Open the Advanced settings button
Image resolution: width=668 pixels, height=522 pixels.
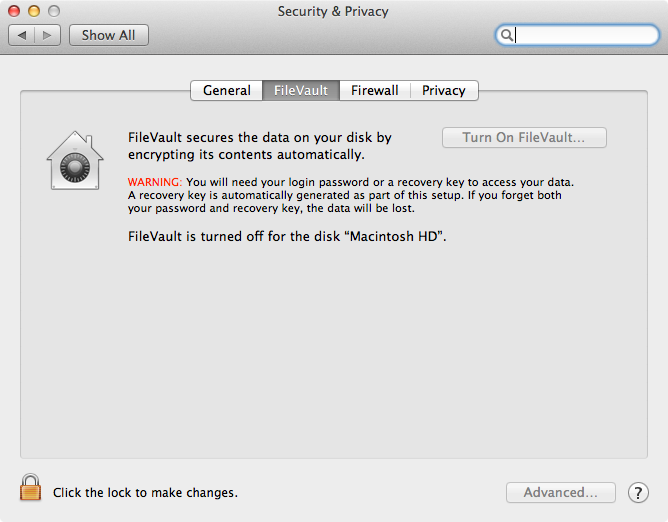click(x=561, y=493)
